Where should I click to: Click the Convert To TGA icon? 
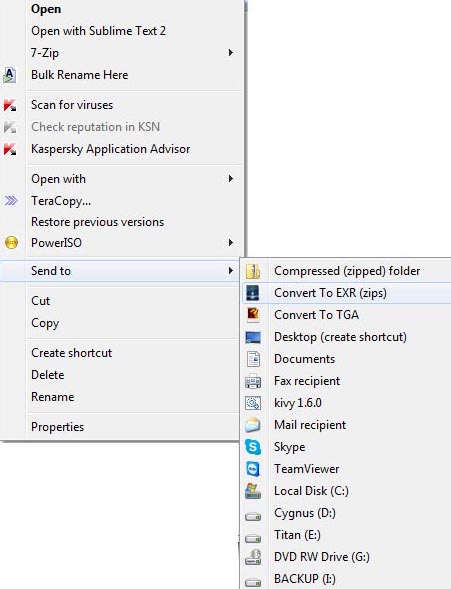tap(253, 315)
